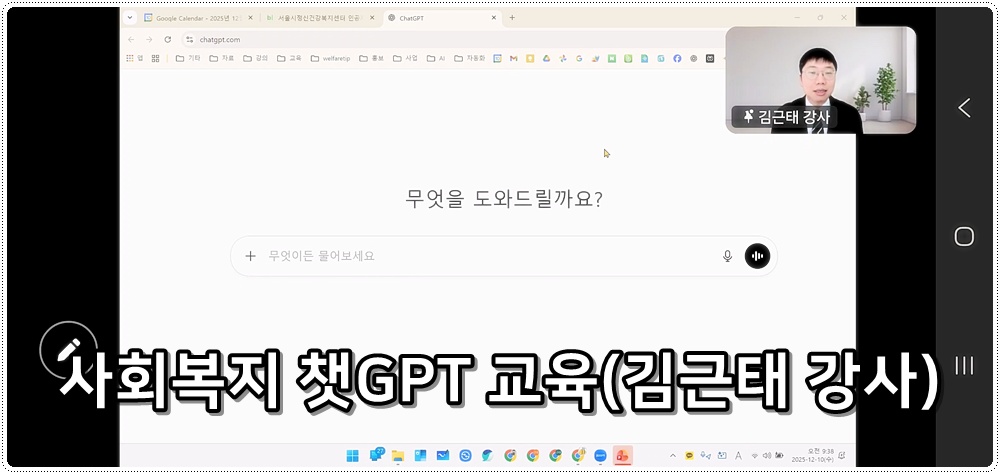Screen dimensions: 1000x474
Task: Open the Google Keep bookmark icon
Action: pos(530,58)
